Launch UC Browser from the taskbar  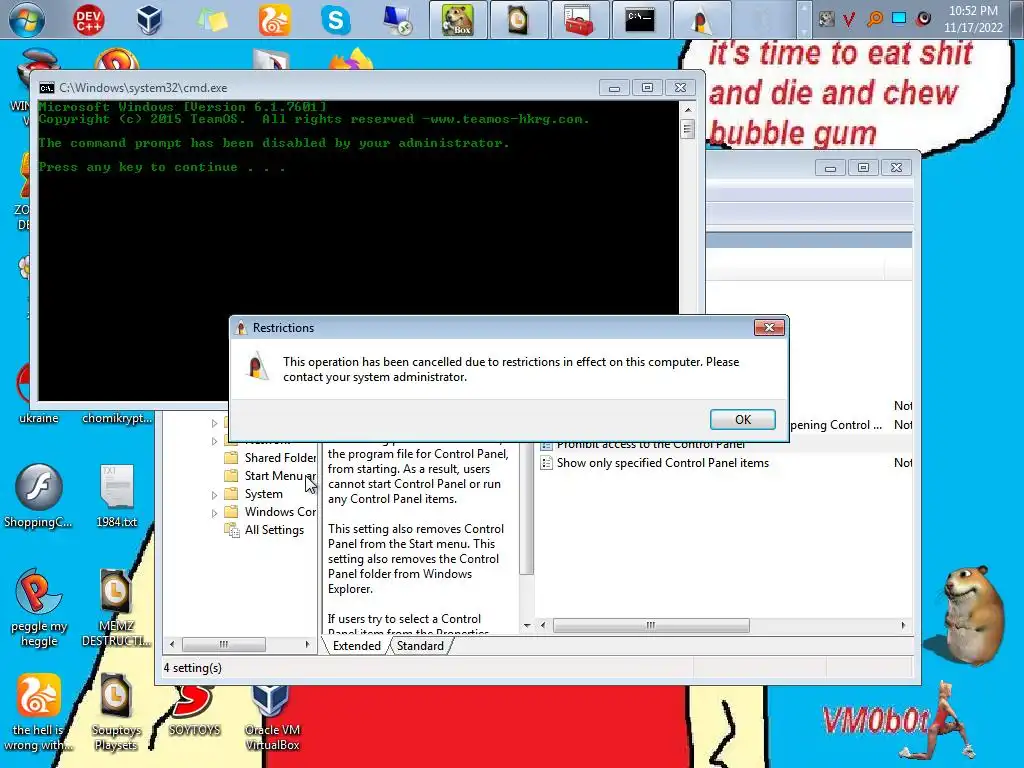(274, 20)
